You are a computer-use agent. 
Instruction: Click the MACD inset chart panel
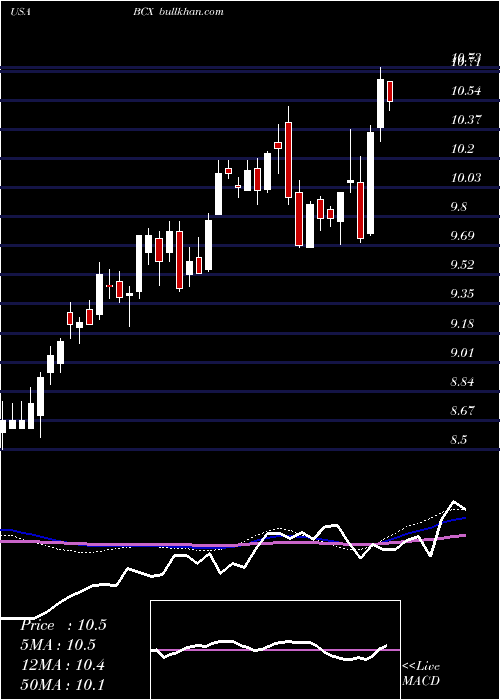275,650
